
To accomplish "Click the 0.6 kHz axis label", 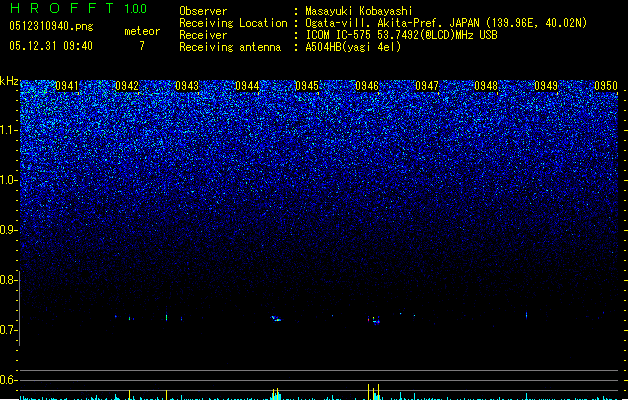I will [9, 380].
